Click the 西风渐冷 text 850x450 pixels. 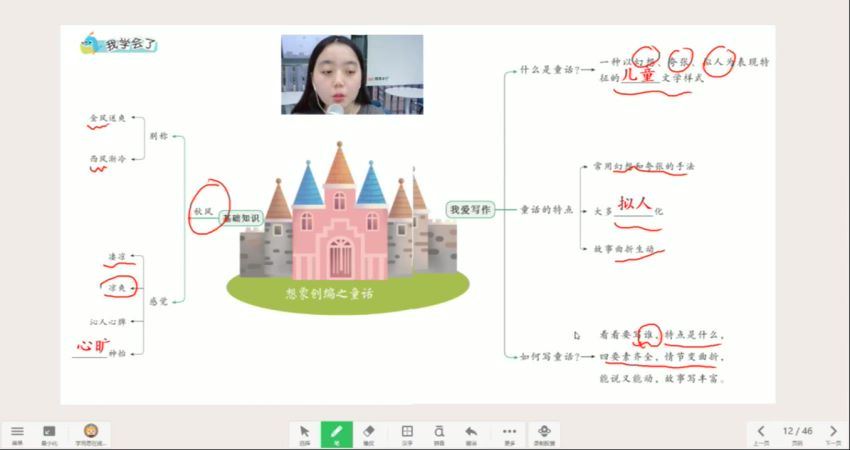pyautogui.click(x=107, y=159)
